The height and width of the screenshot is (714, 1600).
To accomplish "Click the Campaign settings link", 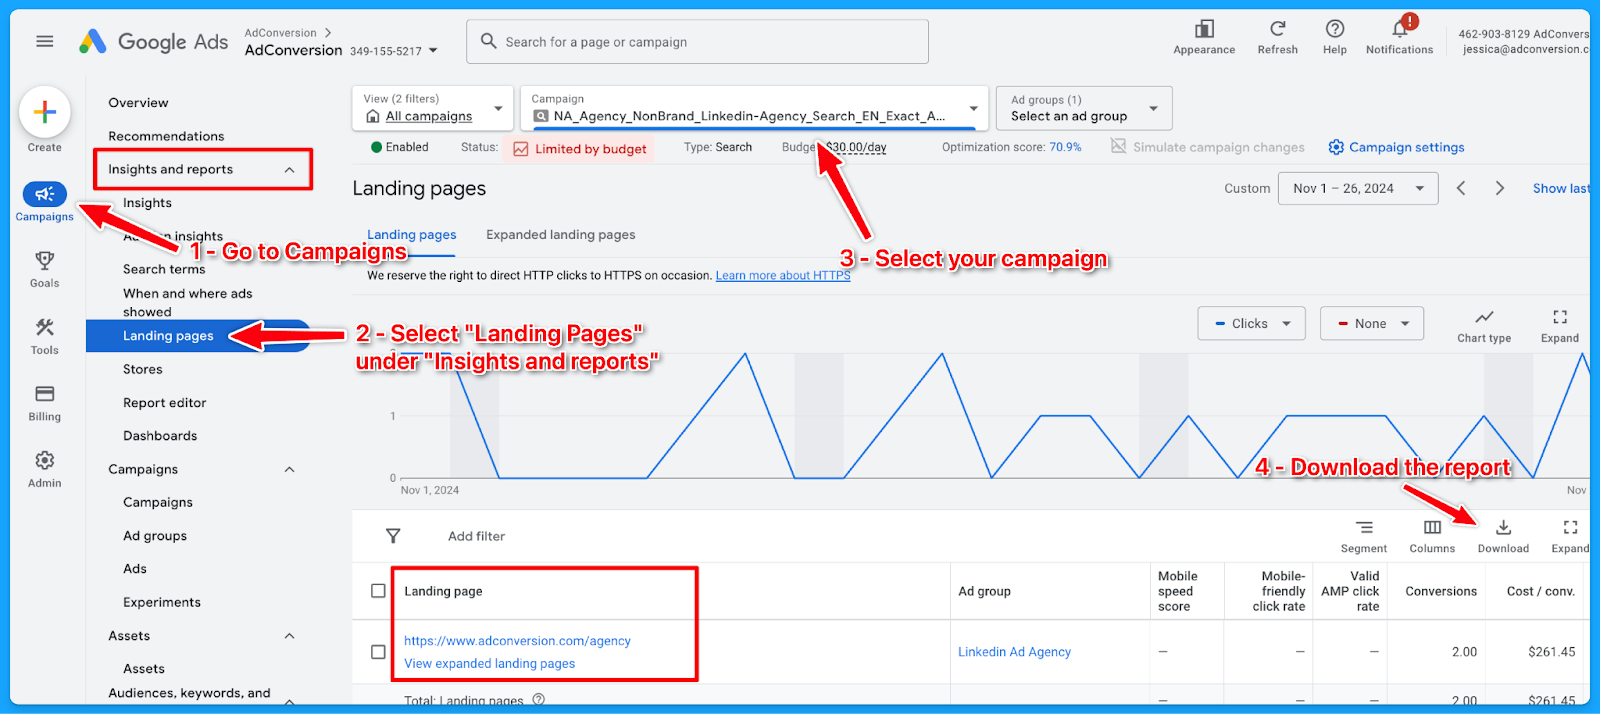I will (x=1407, y=147).
